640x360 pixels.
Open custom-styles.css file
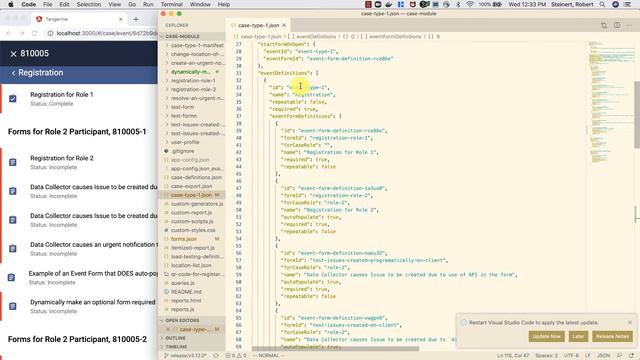tap(193, 230)
